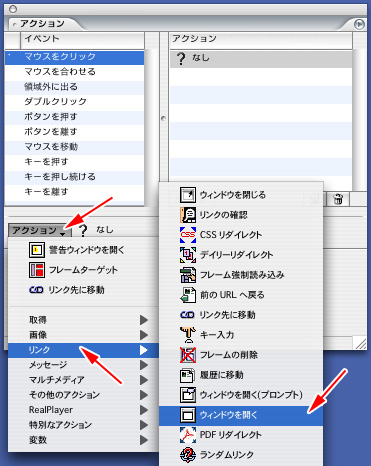Select the キーを押し続ける event

point(75,177)
